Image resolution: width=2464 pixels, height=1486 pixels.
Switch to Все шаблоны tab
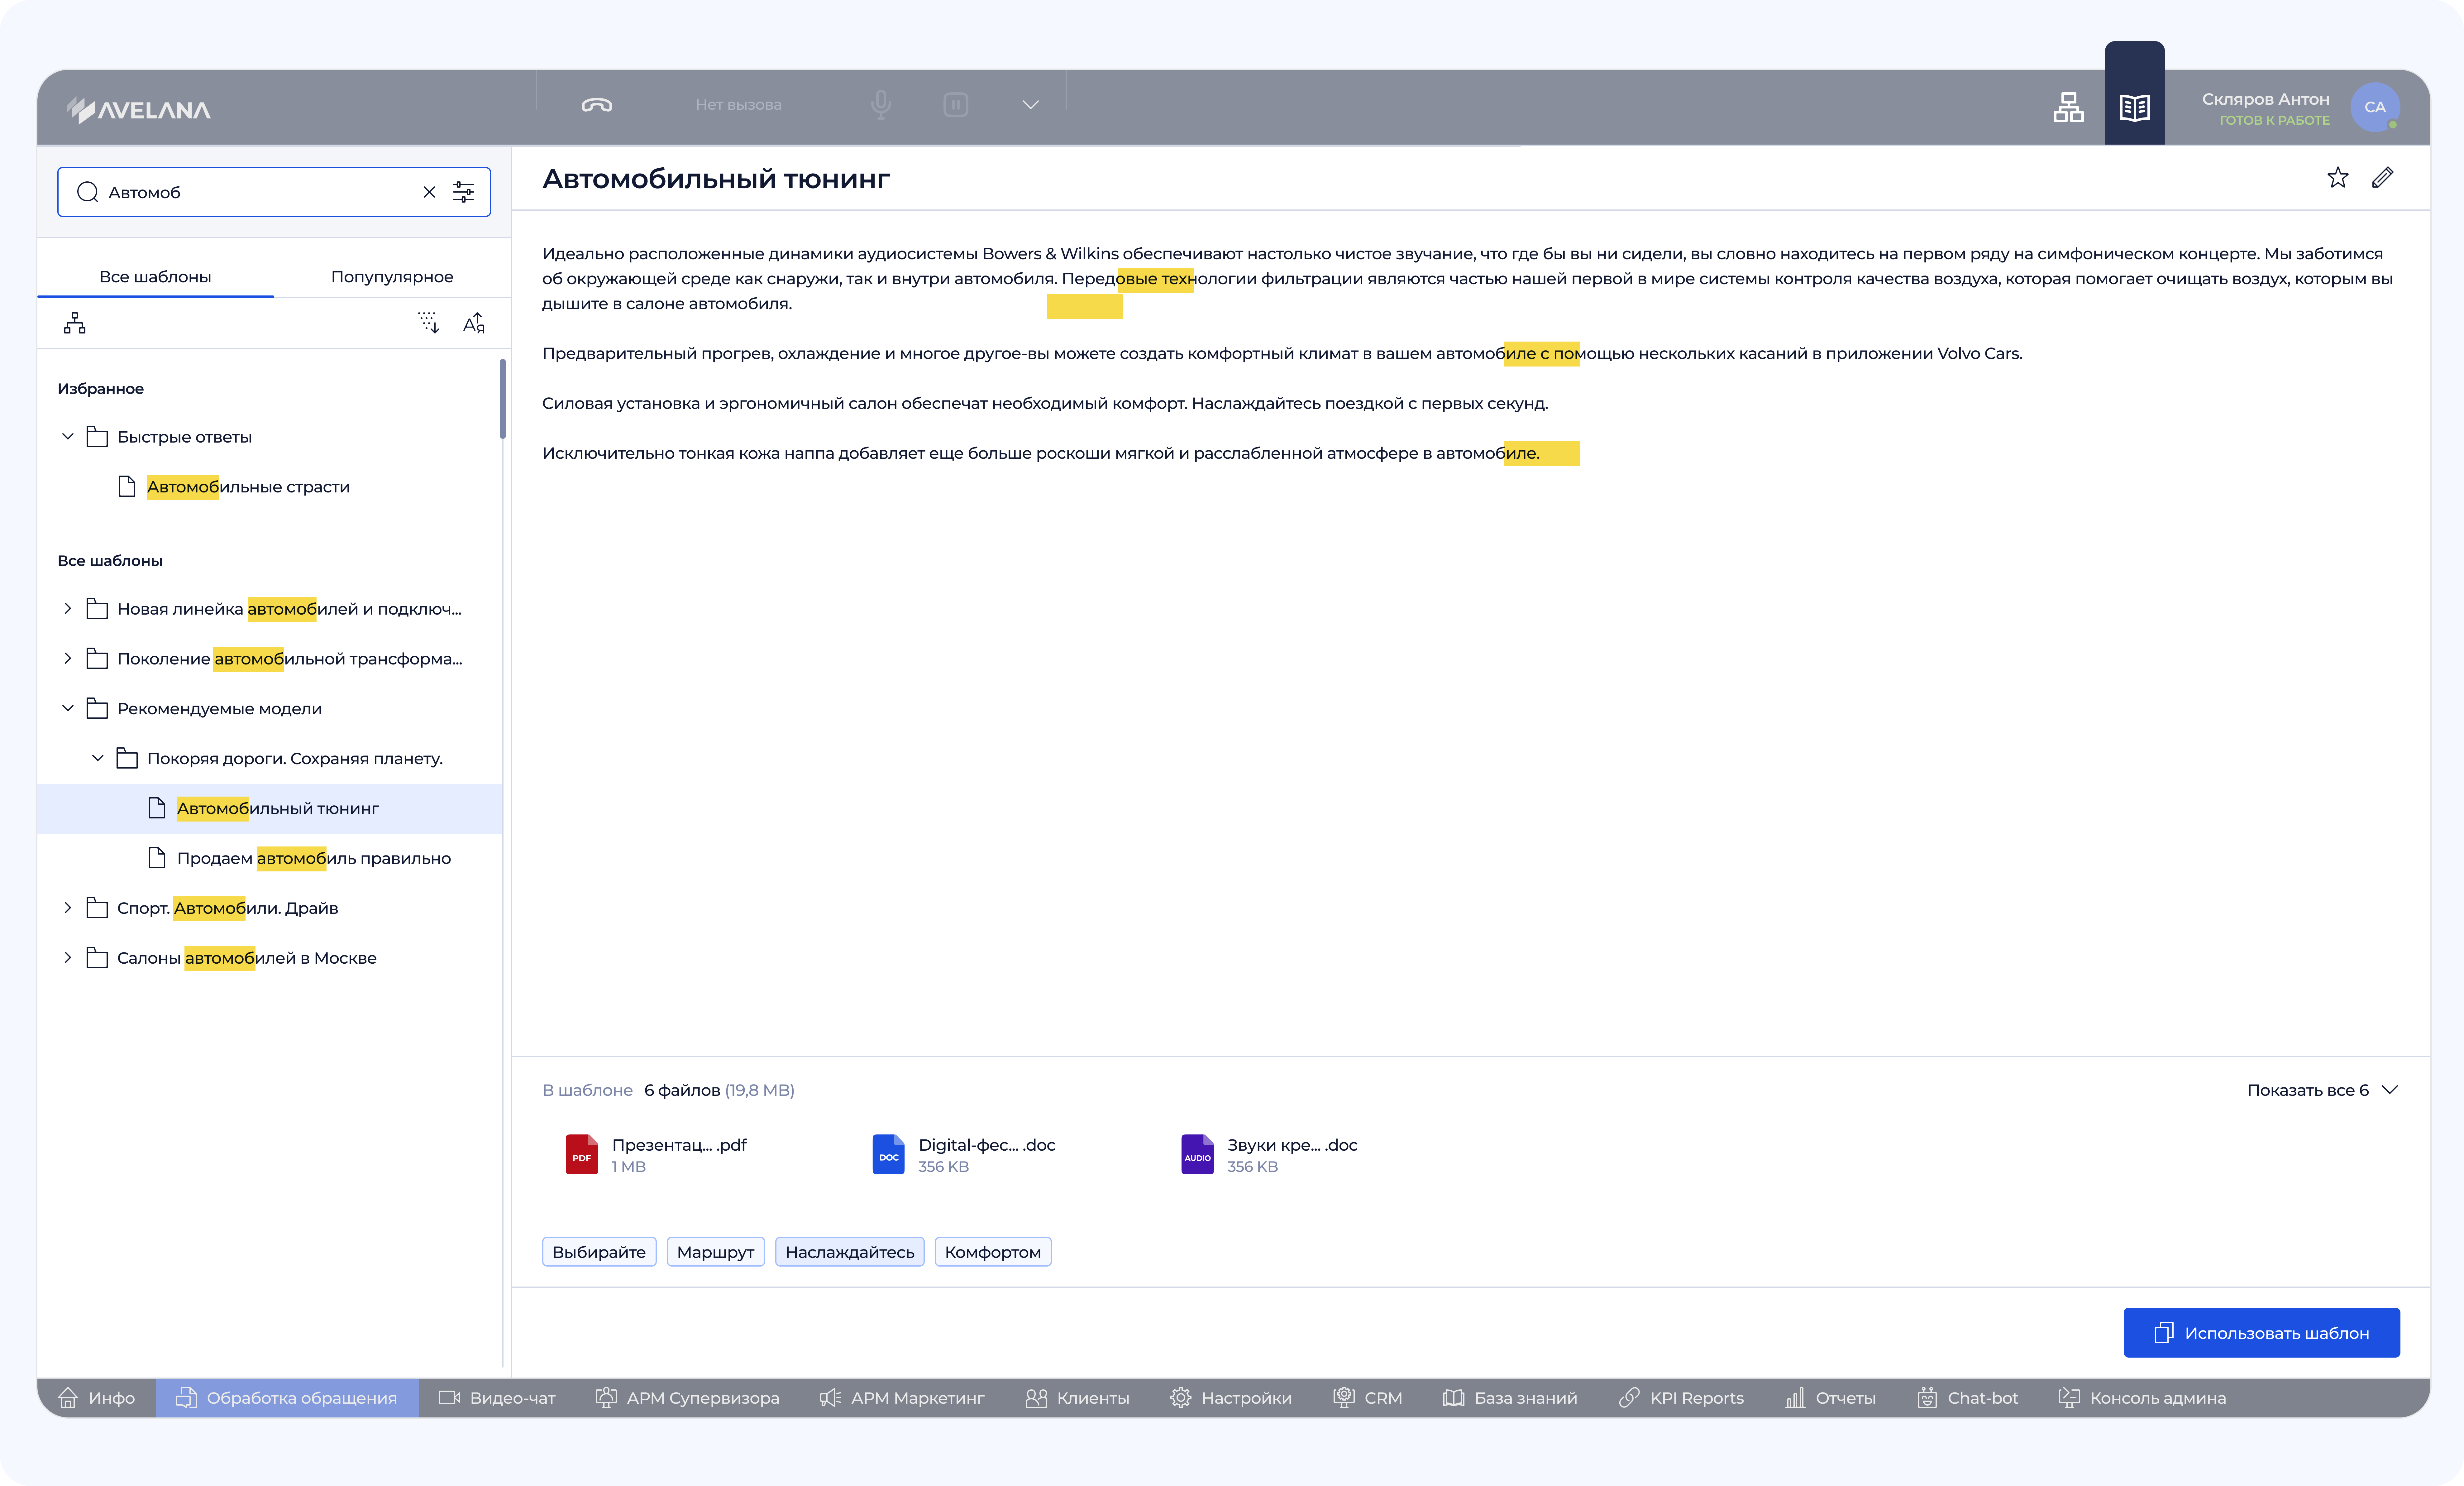click(155, 277)
